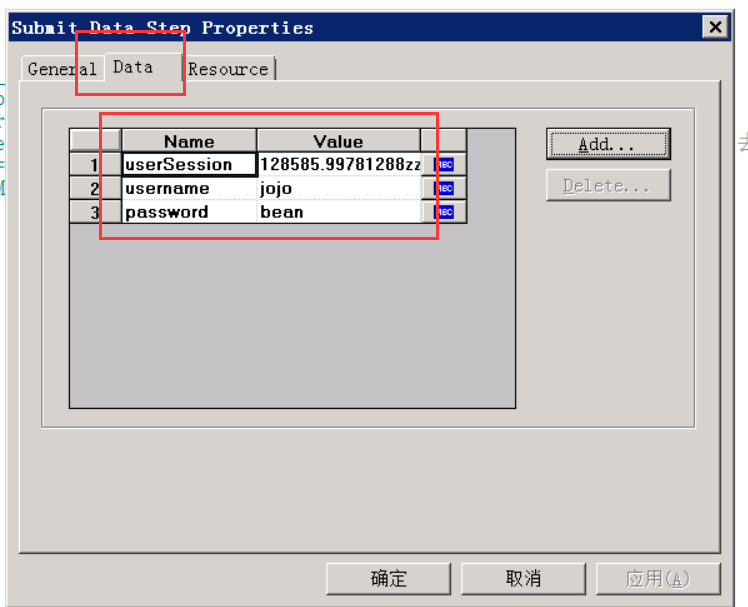Click the ABC icon in the username row
Viewport: 748px width, 607px height.
[x=443, y=188]
